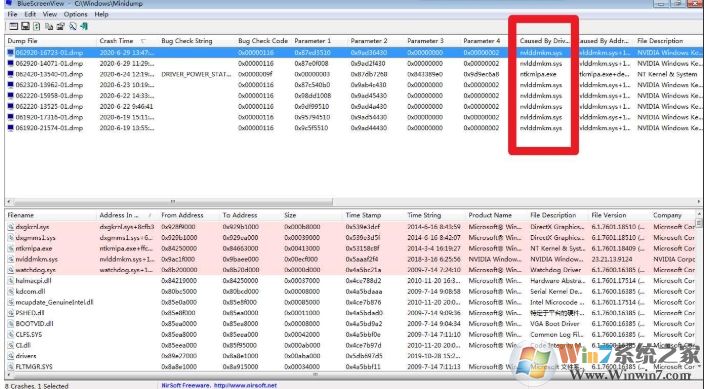Screen dimensions: 707x389
Task: Click the icon beside 062220-13525-01.dmp
Action: [10, 106]
